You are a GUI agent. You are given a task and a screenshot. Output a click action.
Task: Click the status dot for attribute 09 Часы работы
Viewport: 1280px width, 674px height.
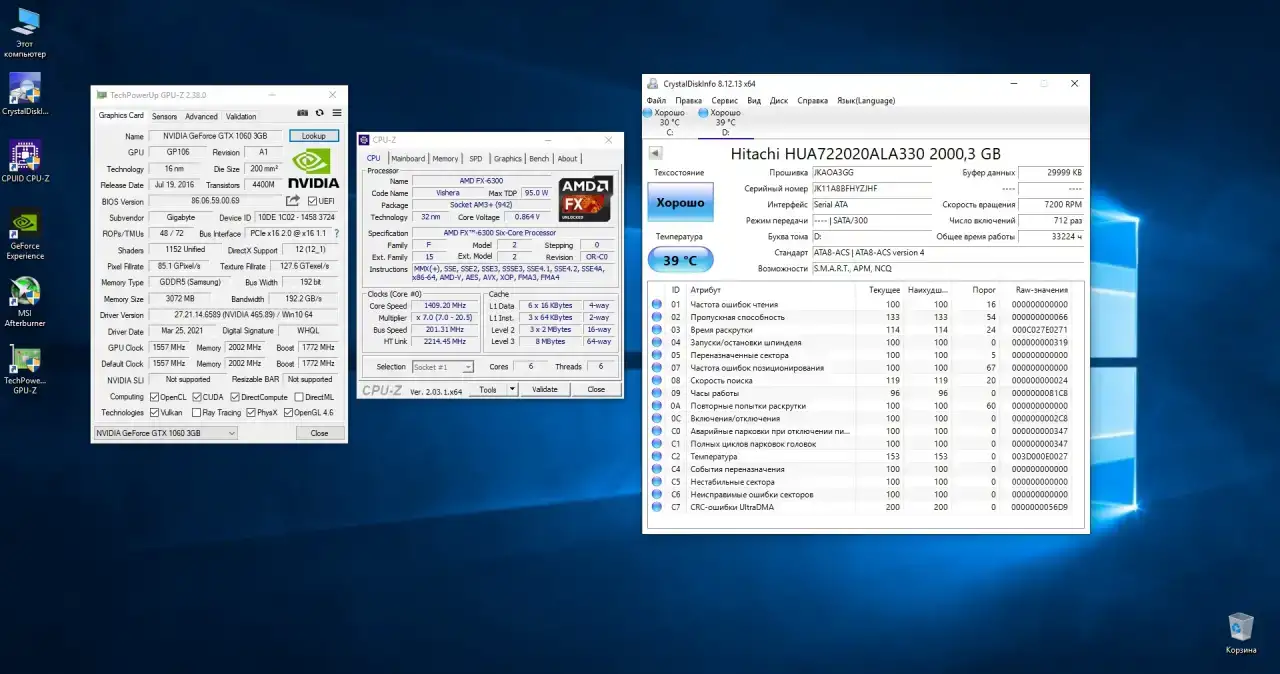pyautogui.click(x=657, y=393)
